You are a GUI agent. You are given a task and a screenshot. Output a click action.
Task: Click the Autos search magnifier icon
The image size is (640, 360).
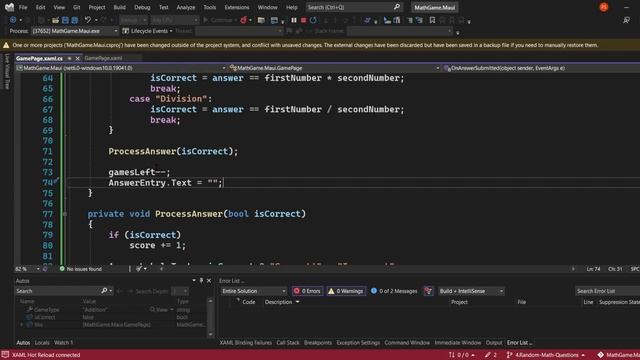click(x=104, y=291)
